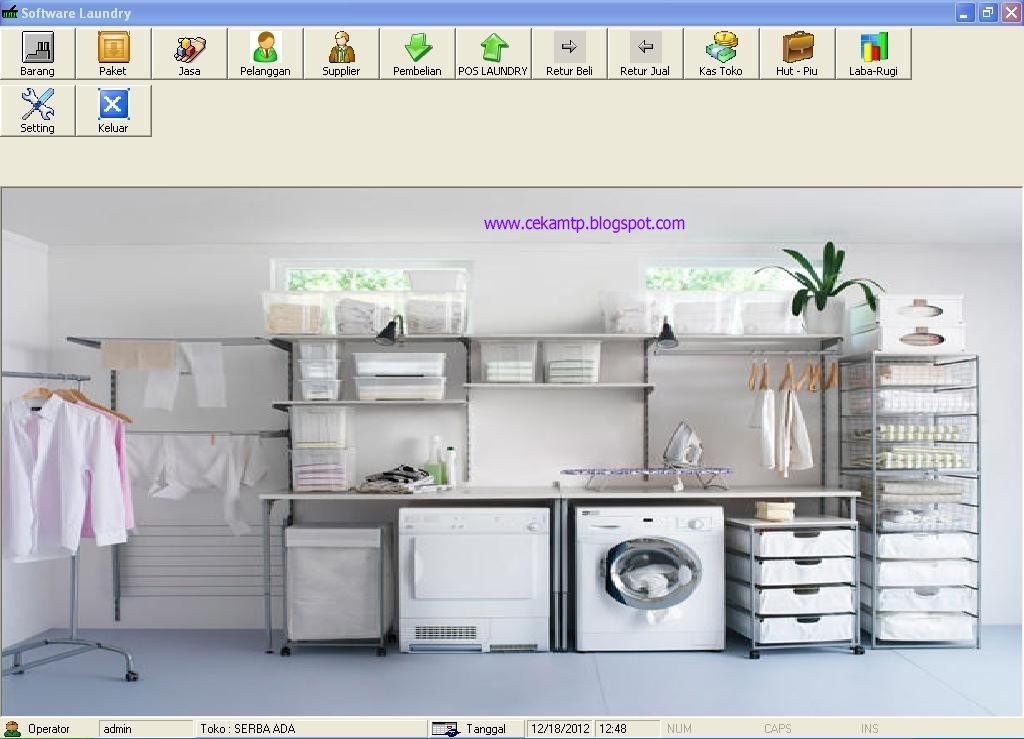Click the admin operator name field
Screen dimensions: 1024x739
(x=146, y=728)
